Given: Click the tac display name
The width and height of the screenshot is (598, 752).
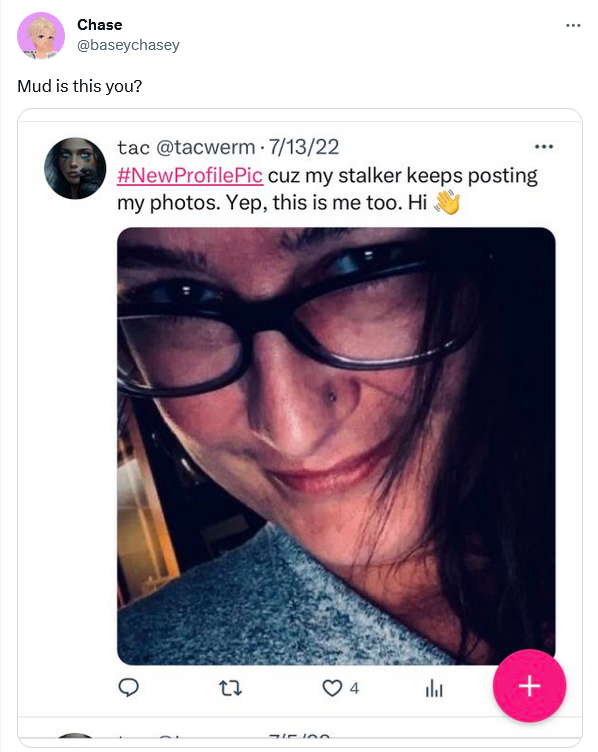Looking at the screenshot, I should coord(133,148).
